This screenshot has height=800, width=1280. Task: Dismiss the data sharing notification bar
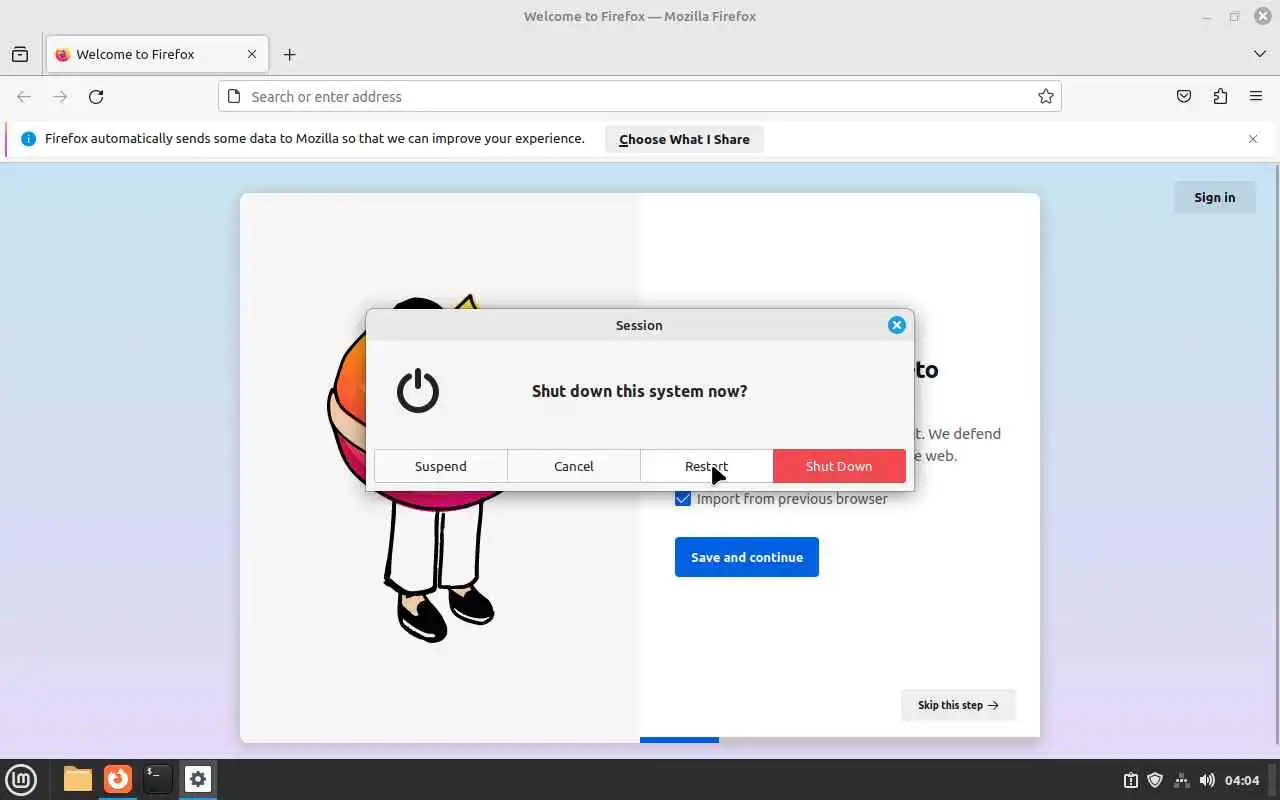1252,139
